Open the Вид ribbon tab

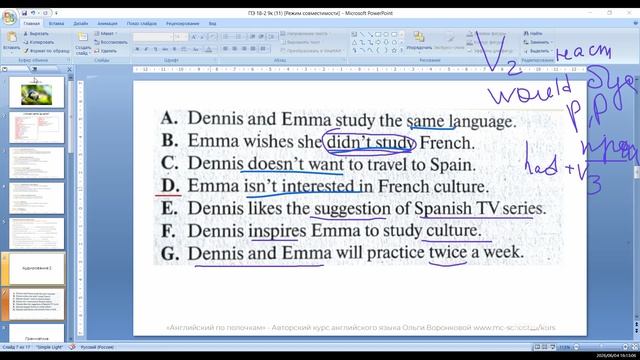[x=212, y=24]
